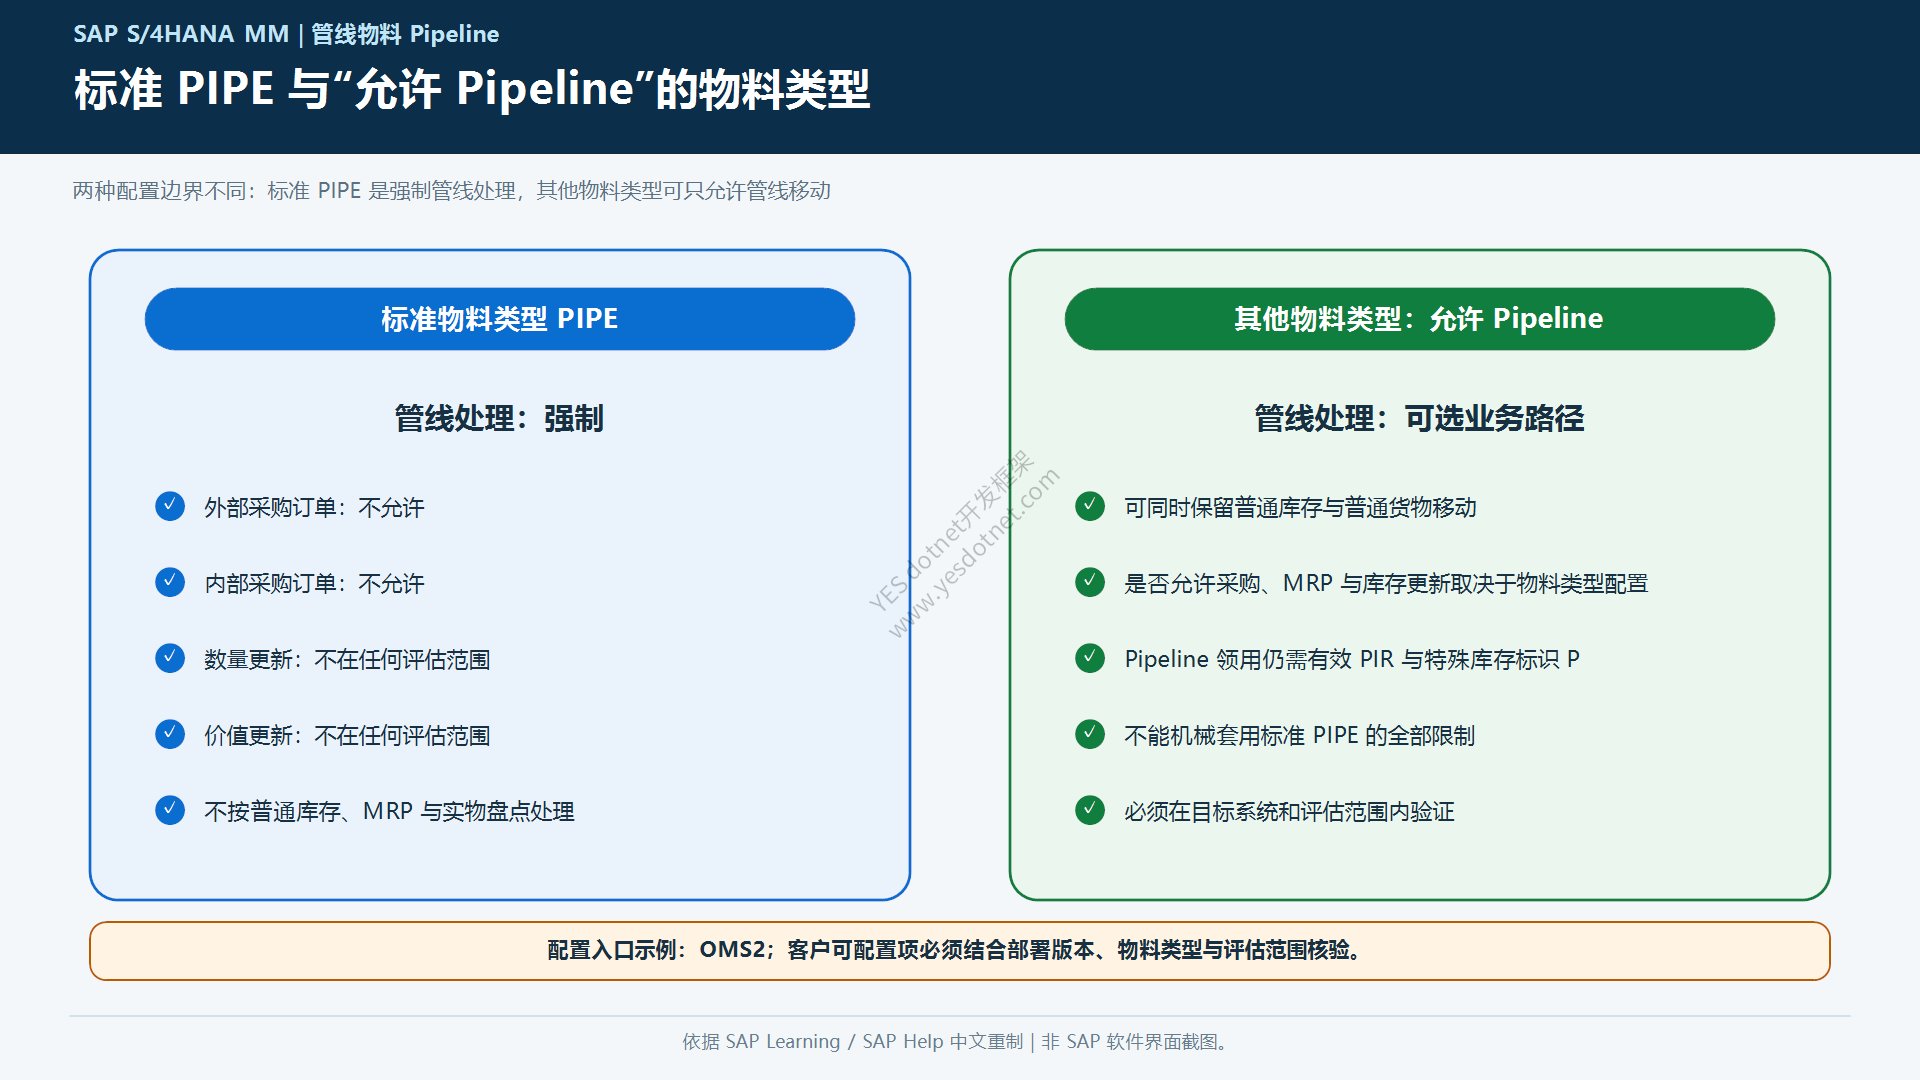Screen dimensions: 1920x1080
Task: Click the check icon beside 内部采购订单：不允许
Action: click(x=170, y=582)
